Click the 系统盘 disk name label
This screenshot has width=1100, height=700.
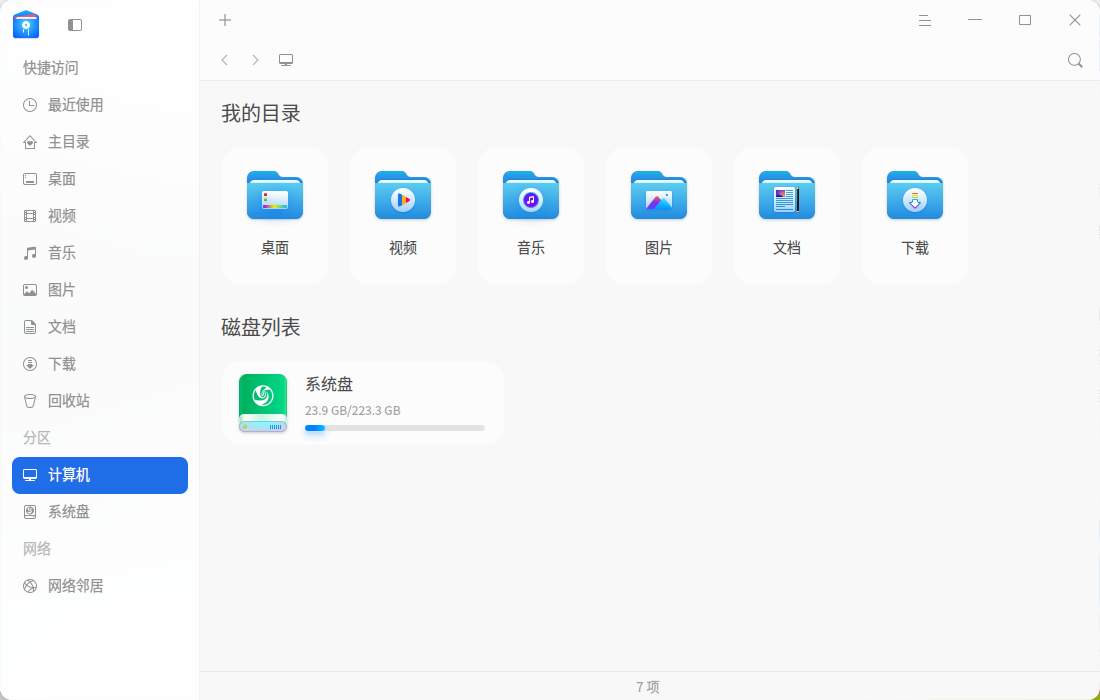329,384
